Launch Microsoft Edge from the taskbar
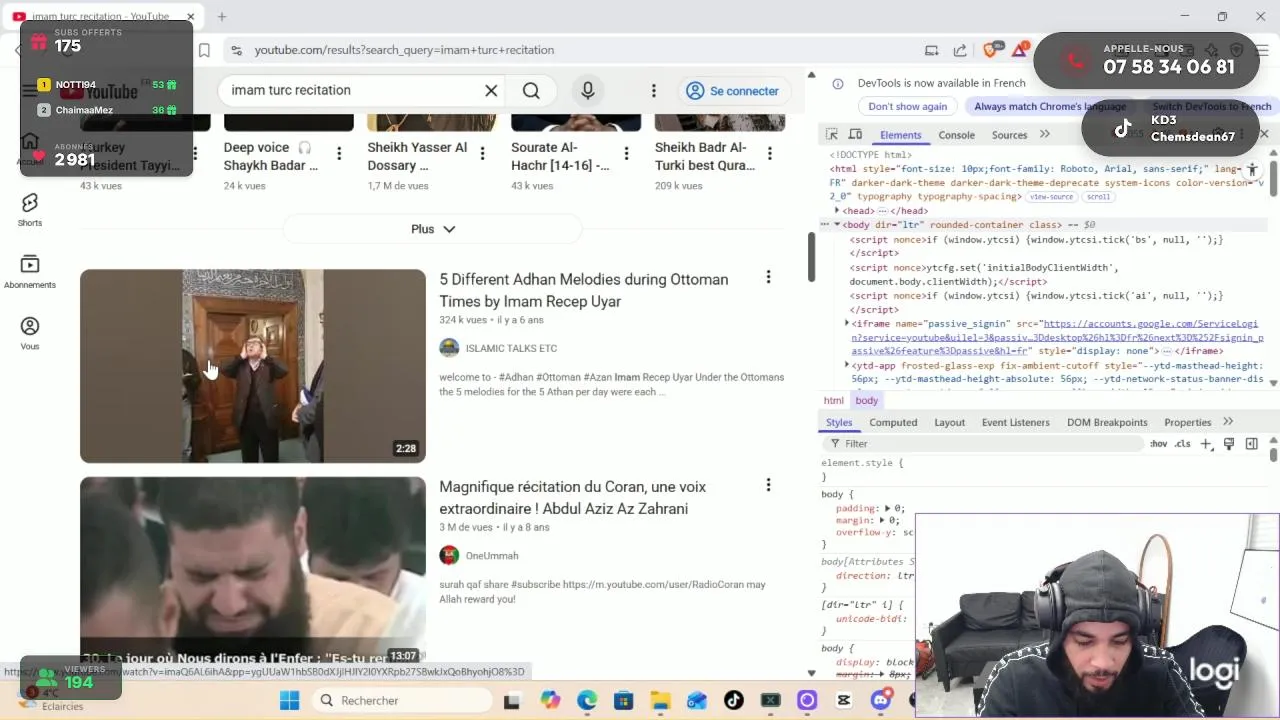Screen dimensions: 1280x720 tap(587, 701)
